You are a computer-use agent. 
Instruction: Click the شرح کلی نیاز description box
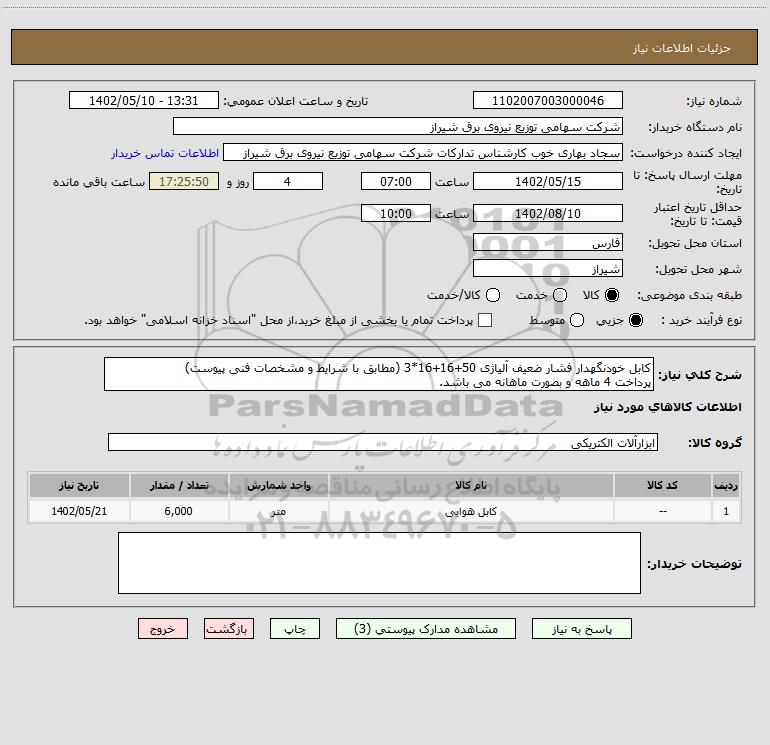pyautogui.click(x=379, y=374)
